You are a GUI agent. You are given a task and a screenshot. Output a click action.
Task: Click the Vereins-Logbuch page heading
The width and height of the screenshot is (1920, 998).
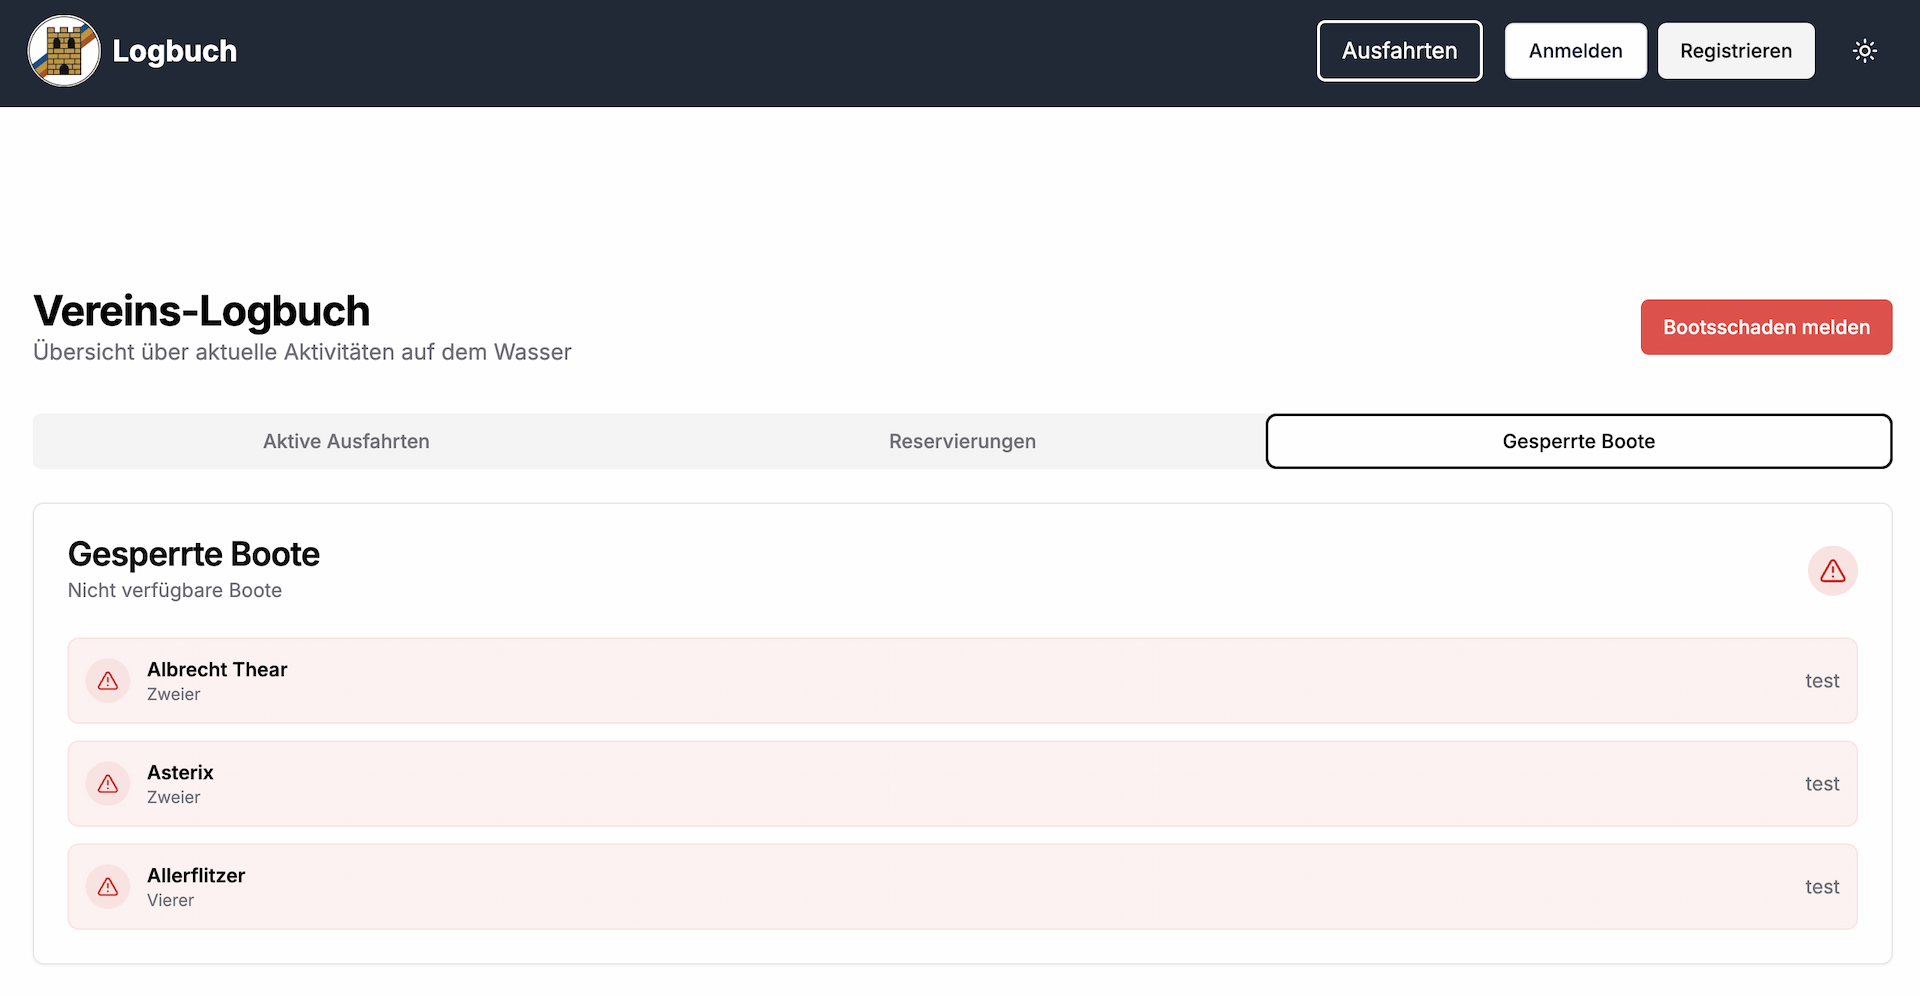[202, 311]
